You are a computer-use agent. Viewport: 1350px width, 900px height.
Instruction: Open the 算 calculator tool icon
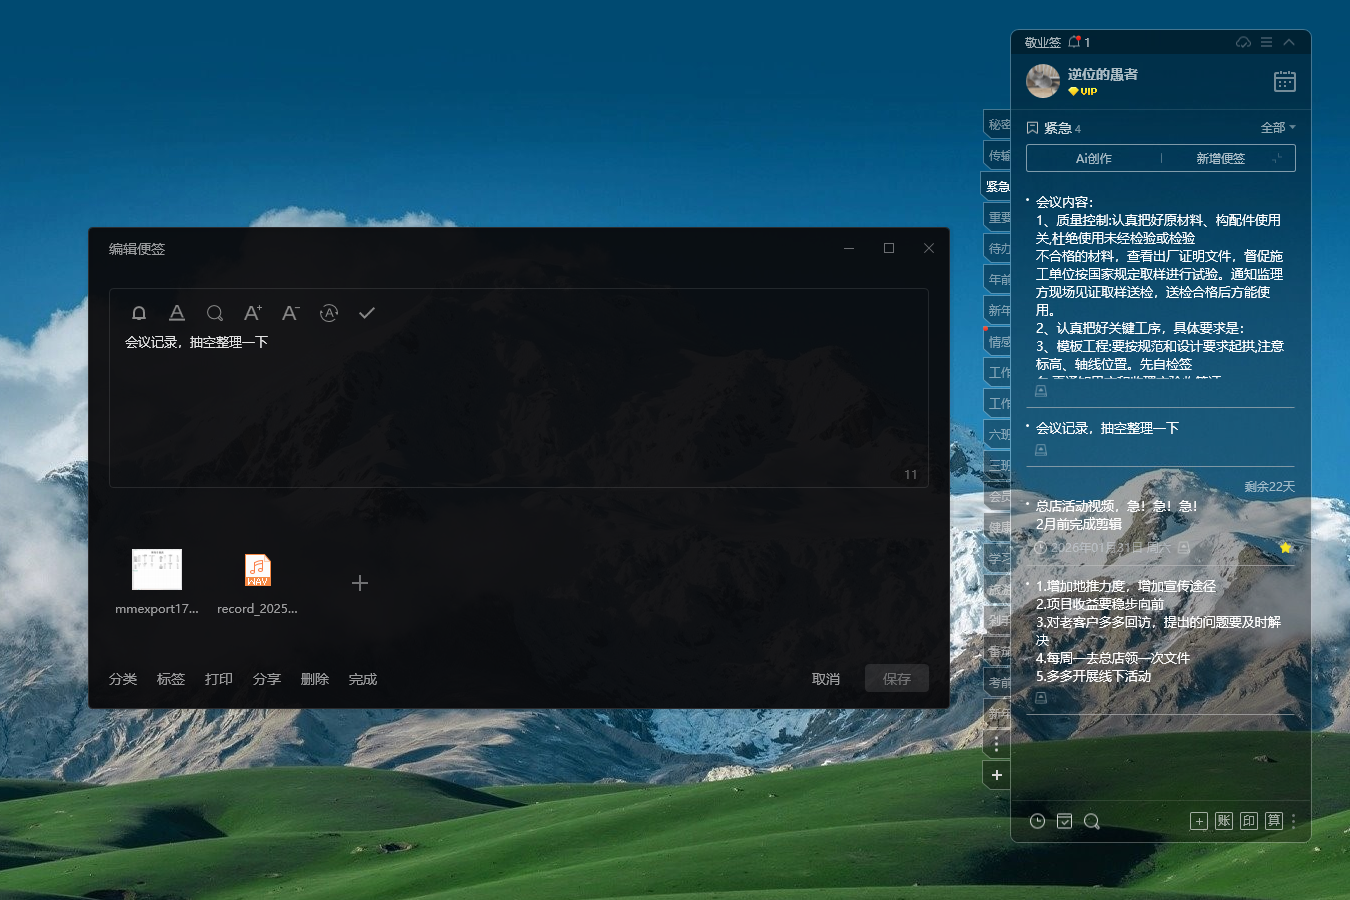(1273, 821)
